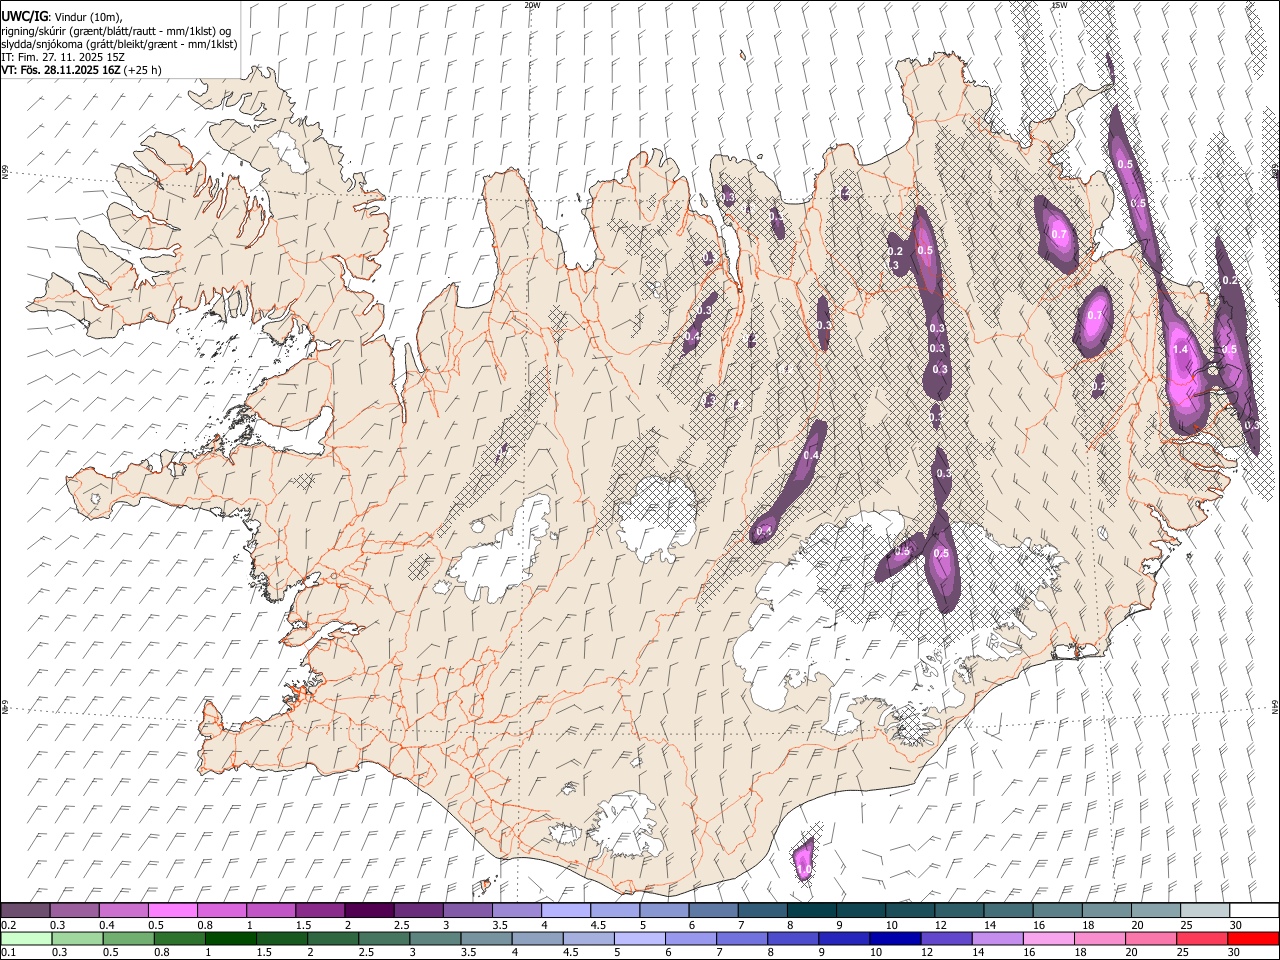Select the darkest green swatch labeled 1 in the lower row
Image resolution: width=1280 pixels, height=960 pixels.
tap(231, 938)
